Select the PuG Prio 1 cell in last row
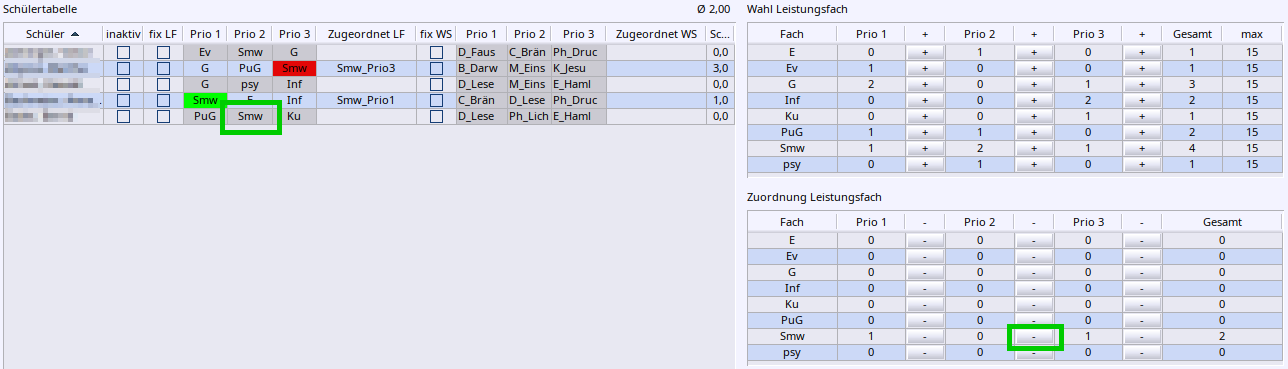1288x369 pixels. click(205, 116)
